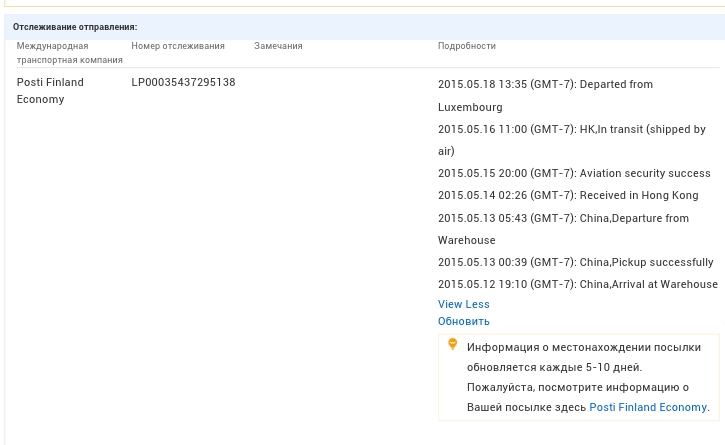Screen dimensions: 725x445
Task: Click the Подробности column header
Action: pos(467,46)
